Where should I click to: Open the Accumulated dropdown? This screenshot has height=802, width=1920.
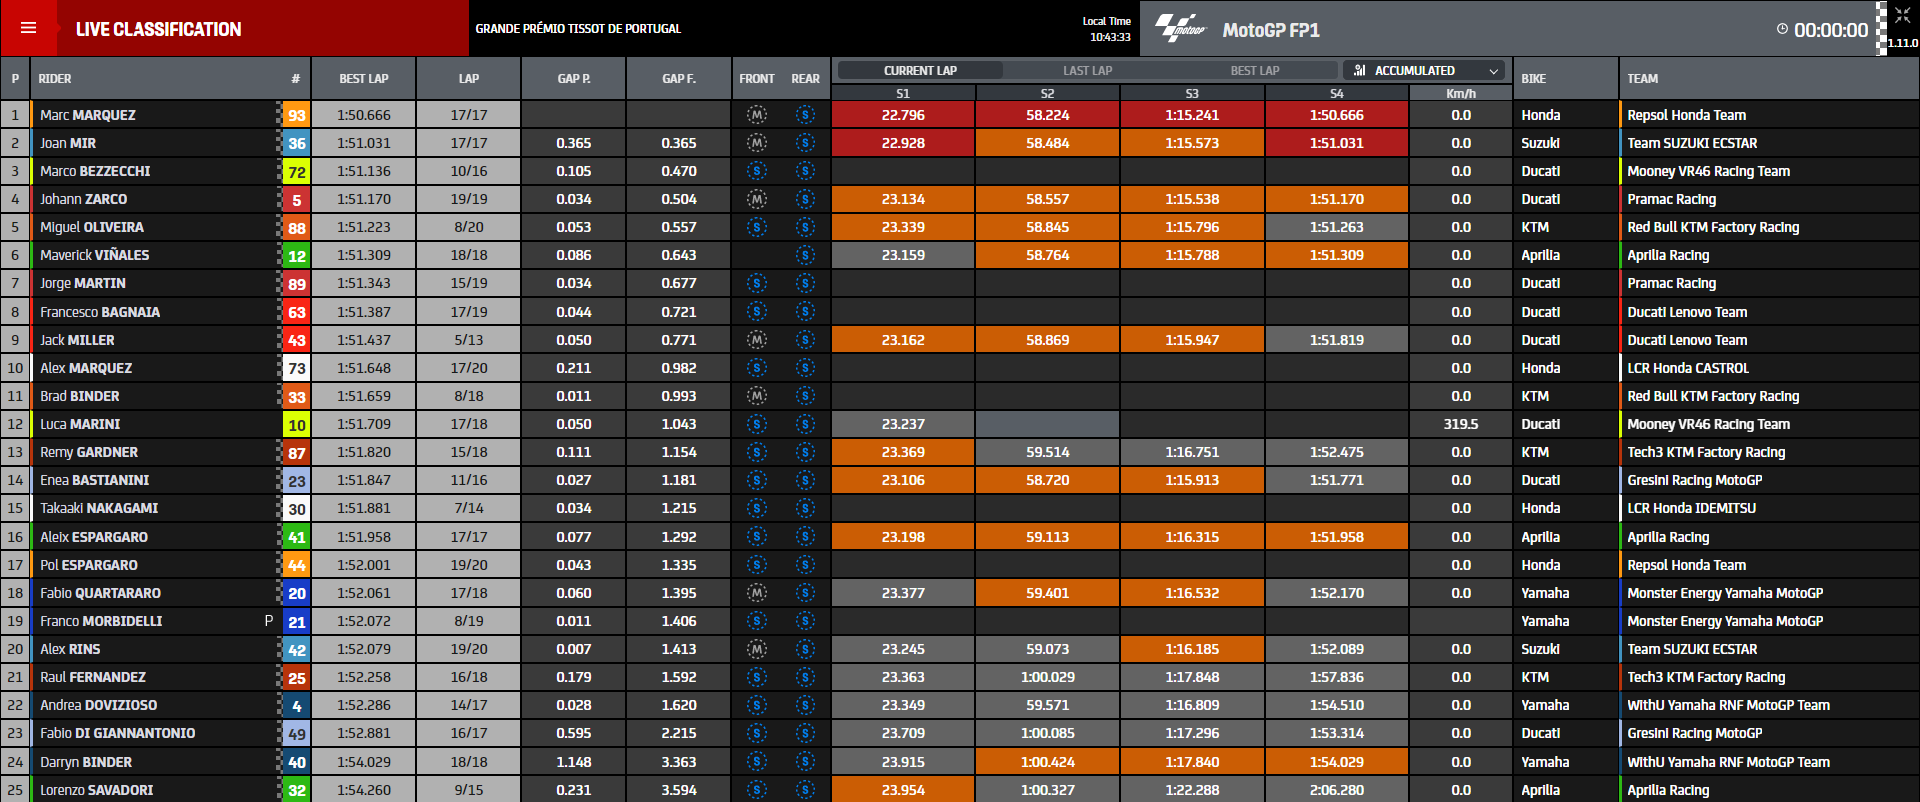[1425, 70]
